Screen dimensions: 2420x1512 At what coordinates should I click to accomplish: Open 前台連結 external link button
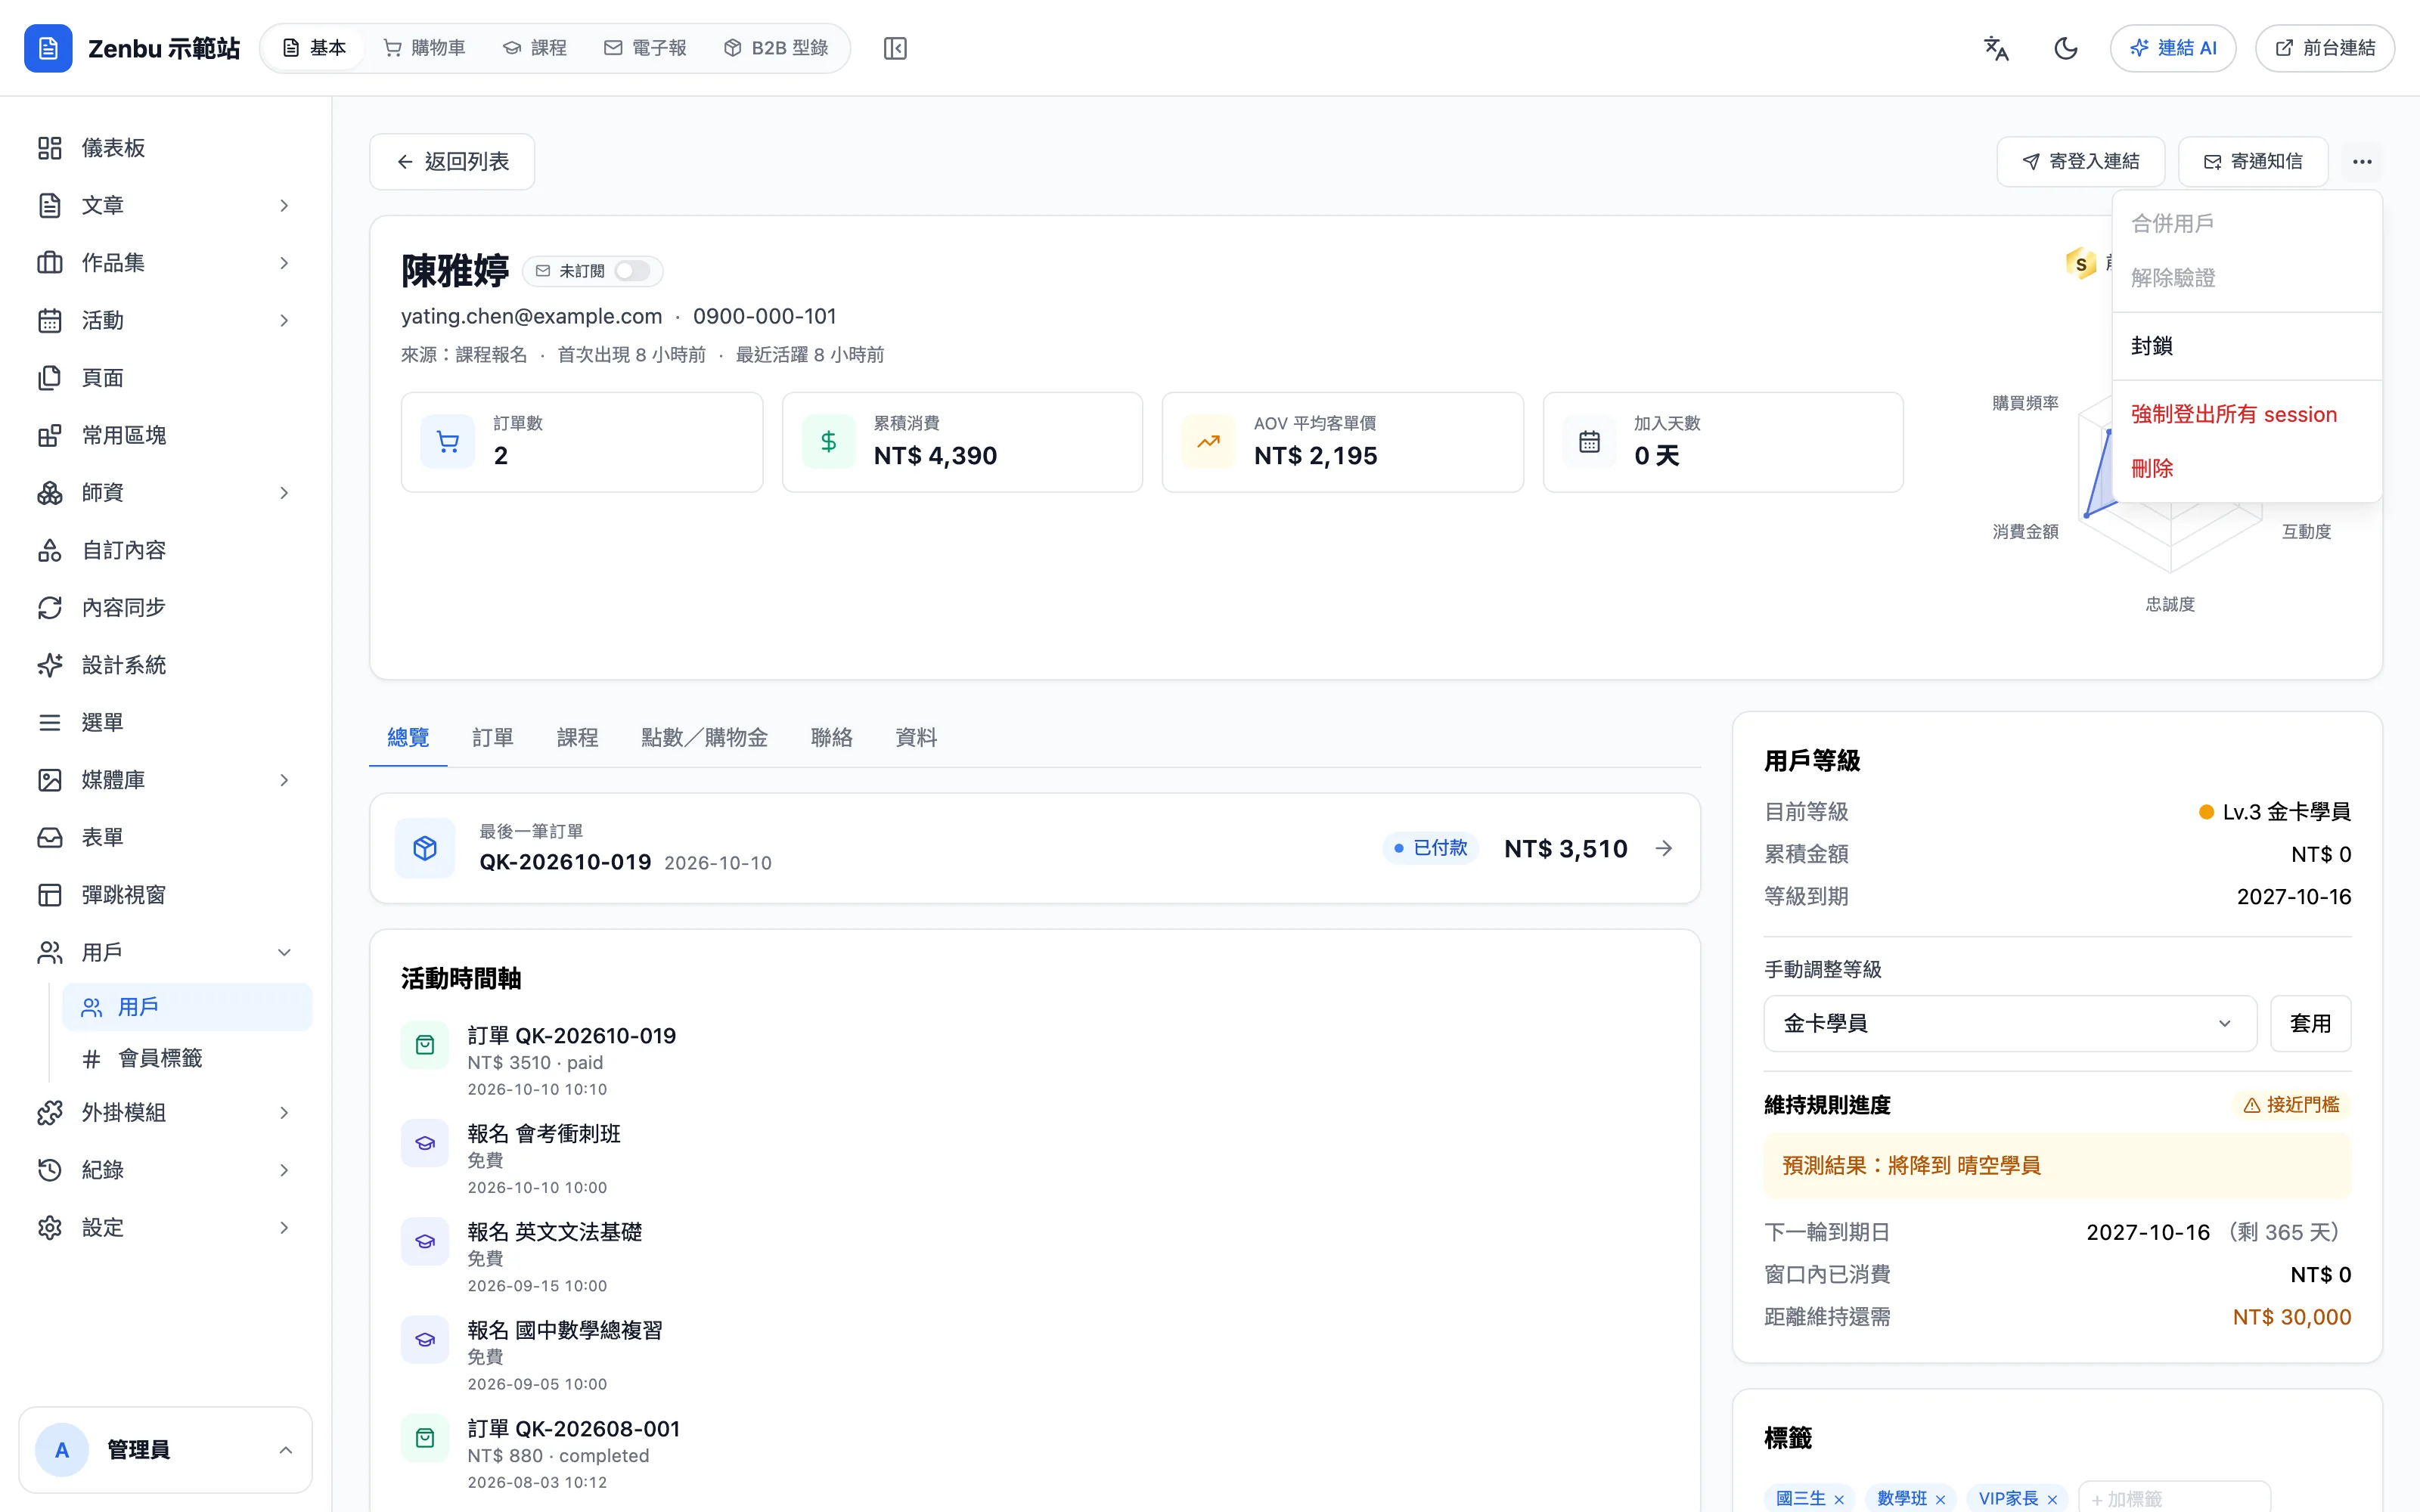pyautogui.click(x=2324, y=48)
